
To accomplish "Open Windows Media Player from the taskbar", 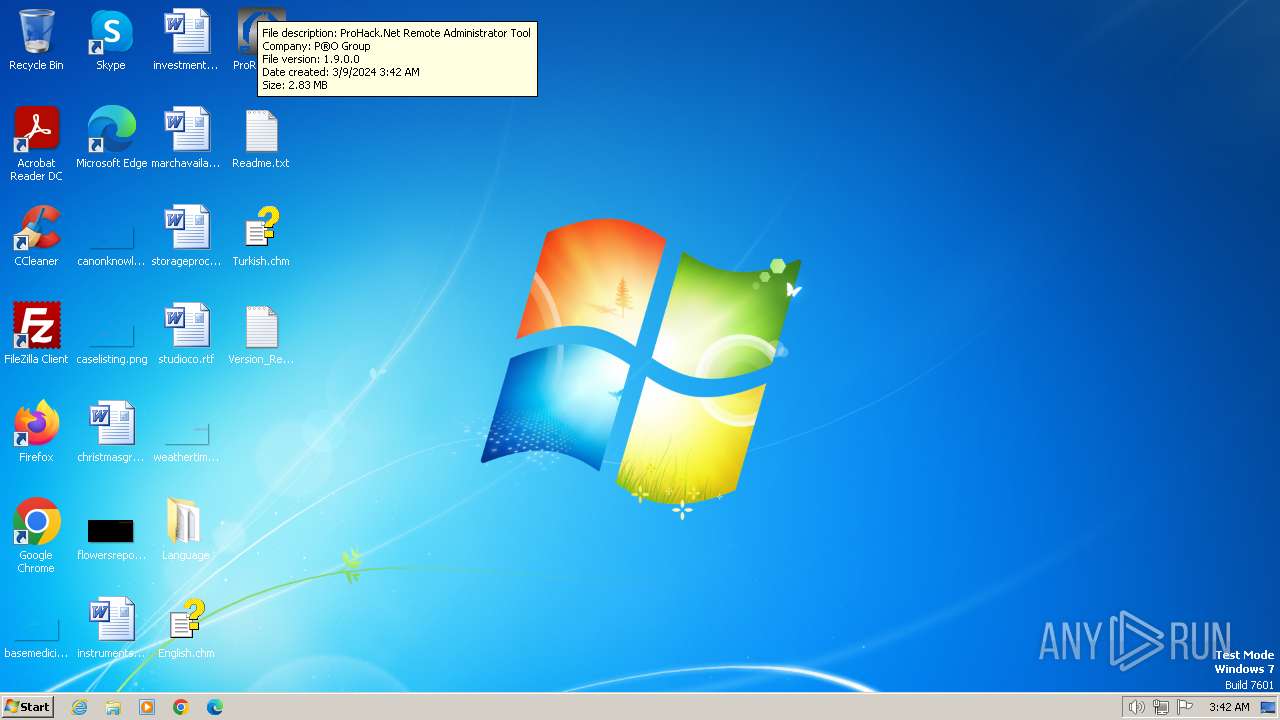I will pos(147,707).
